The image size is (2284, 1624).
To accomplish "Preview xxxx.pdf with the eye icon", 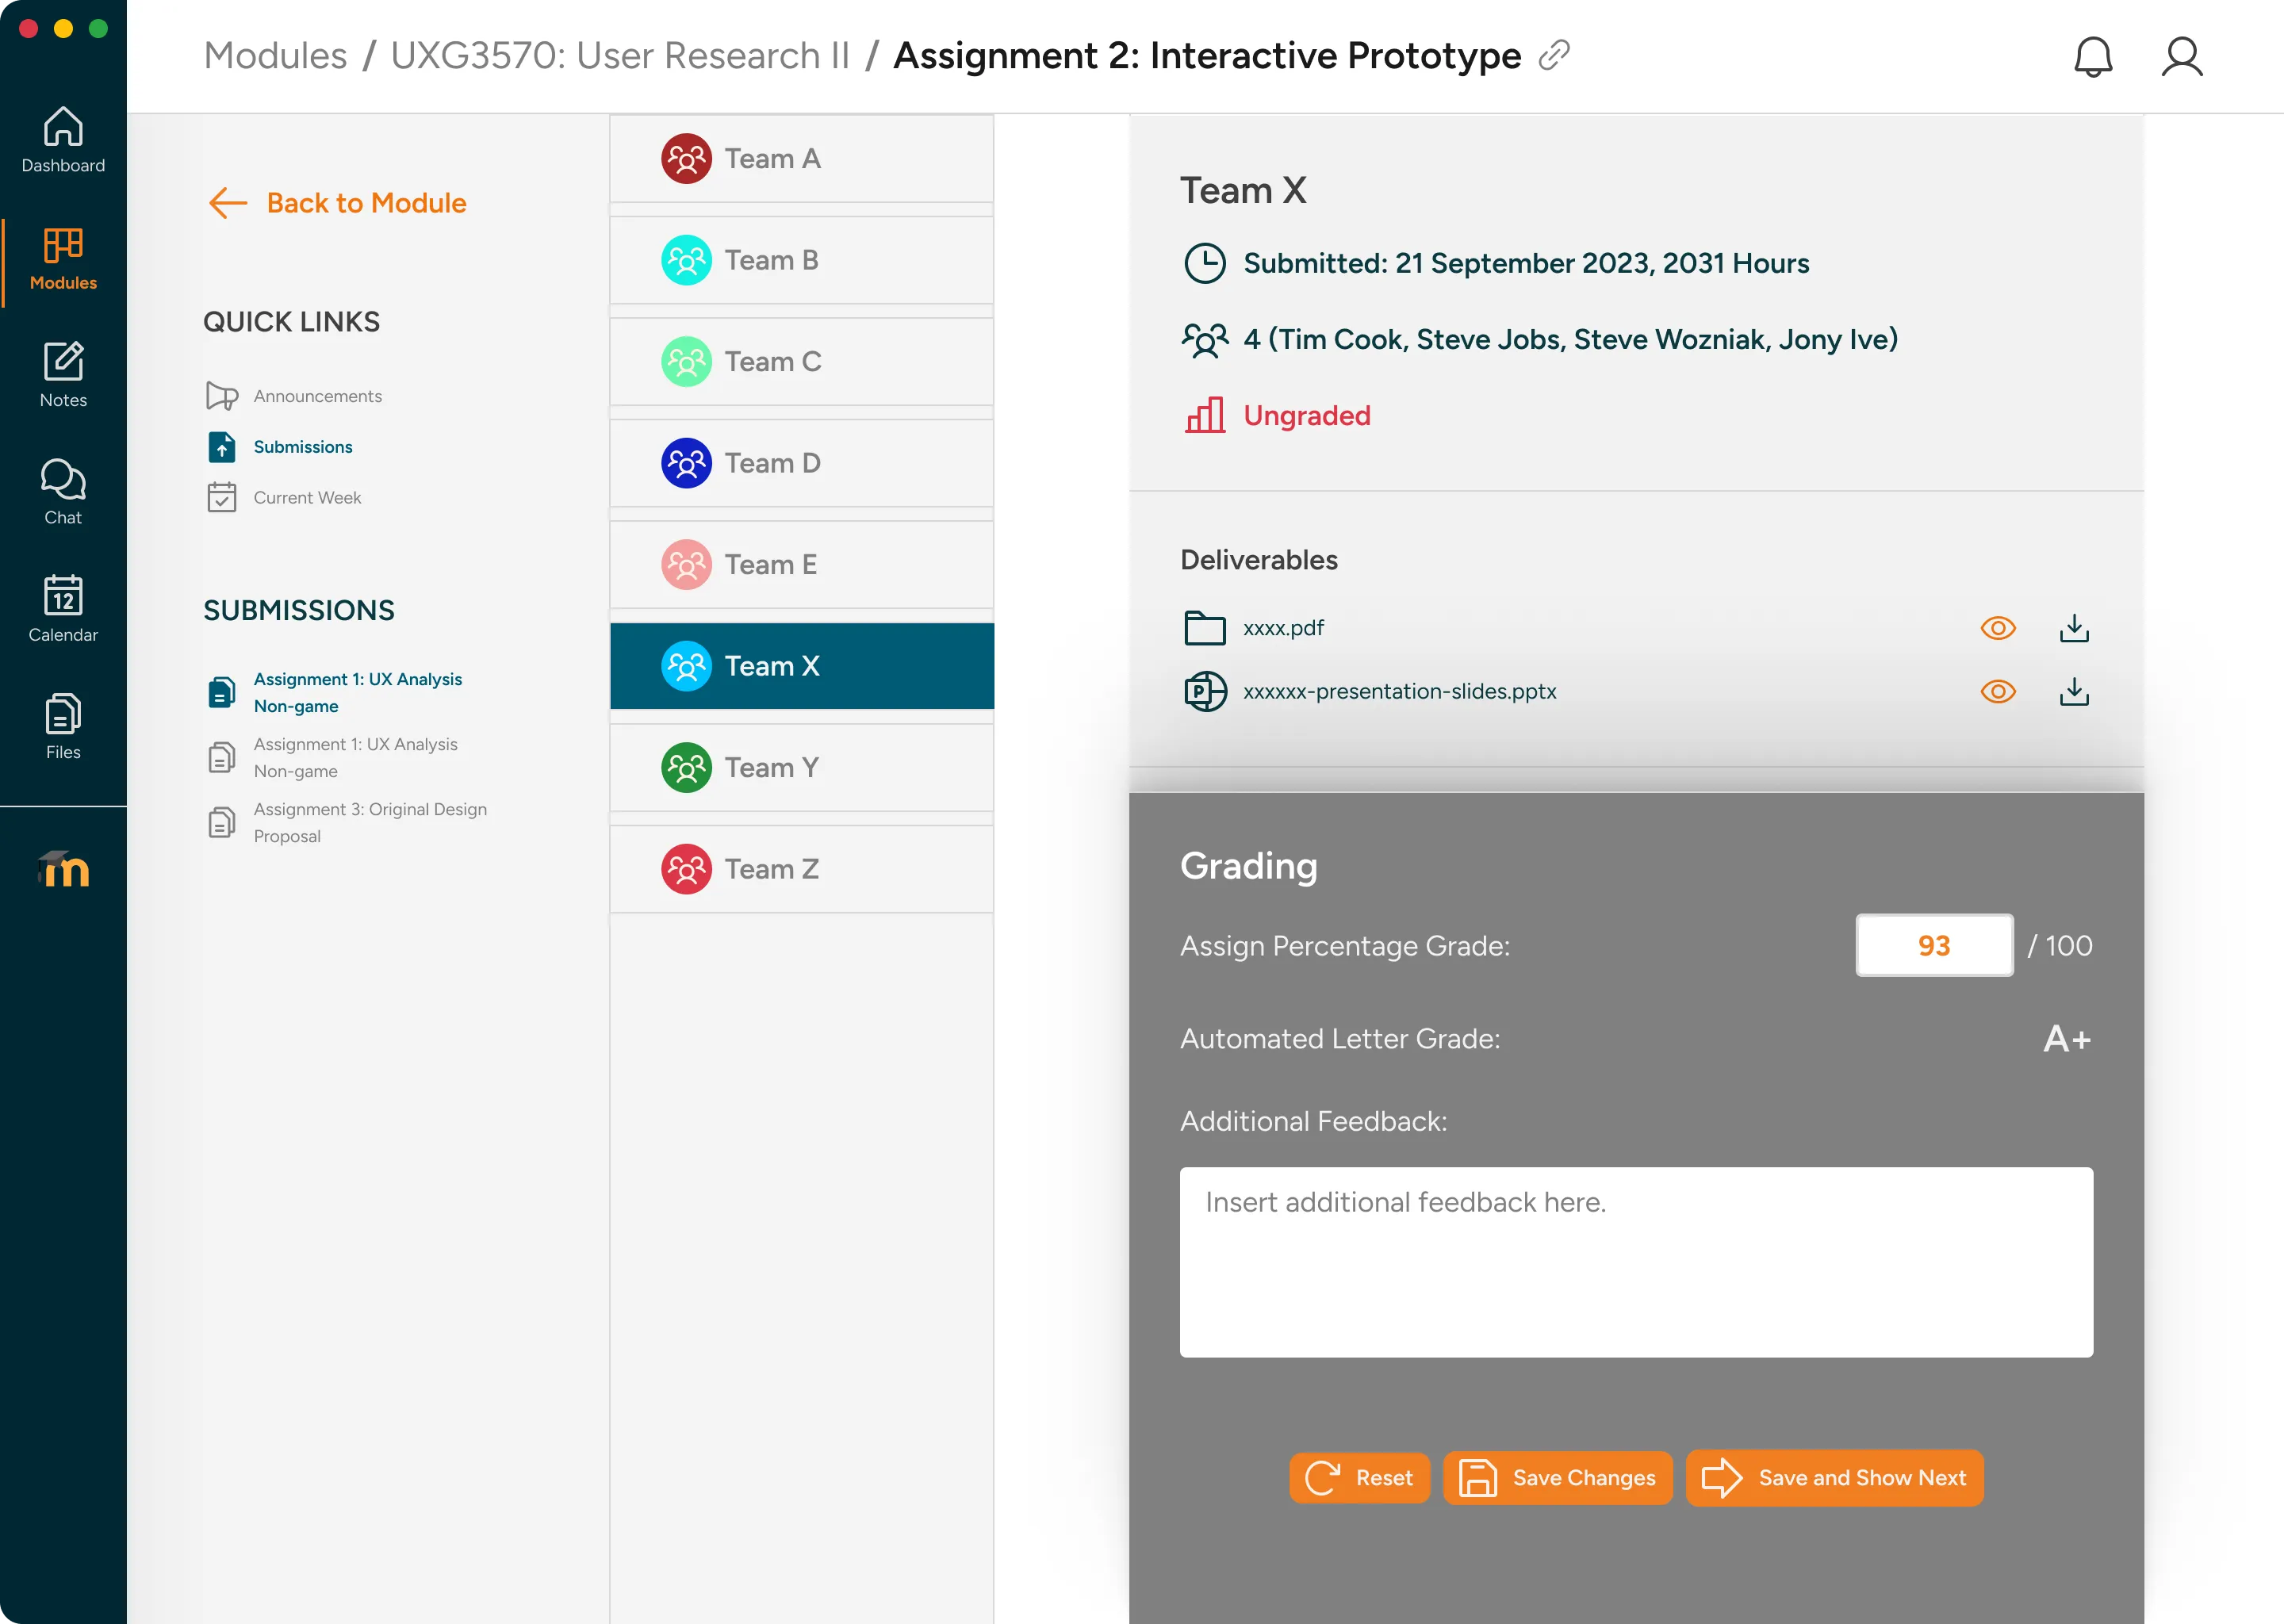I will tap(1998, 628).
